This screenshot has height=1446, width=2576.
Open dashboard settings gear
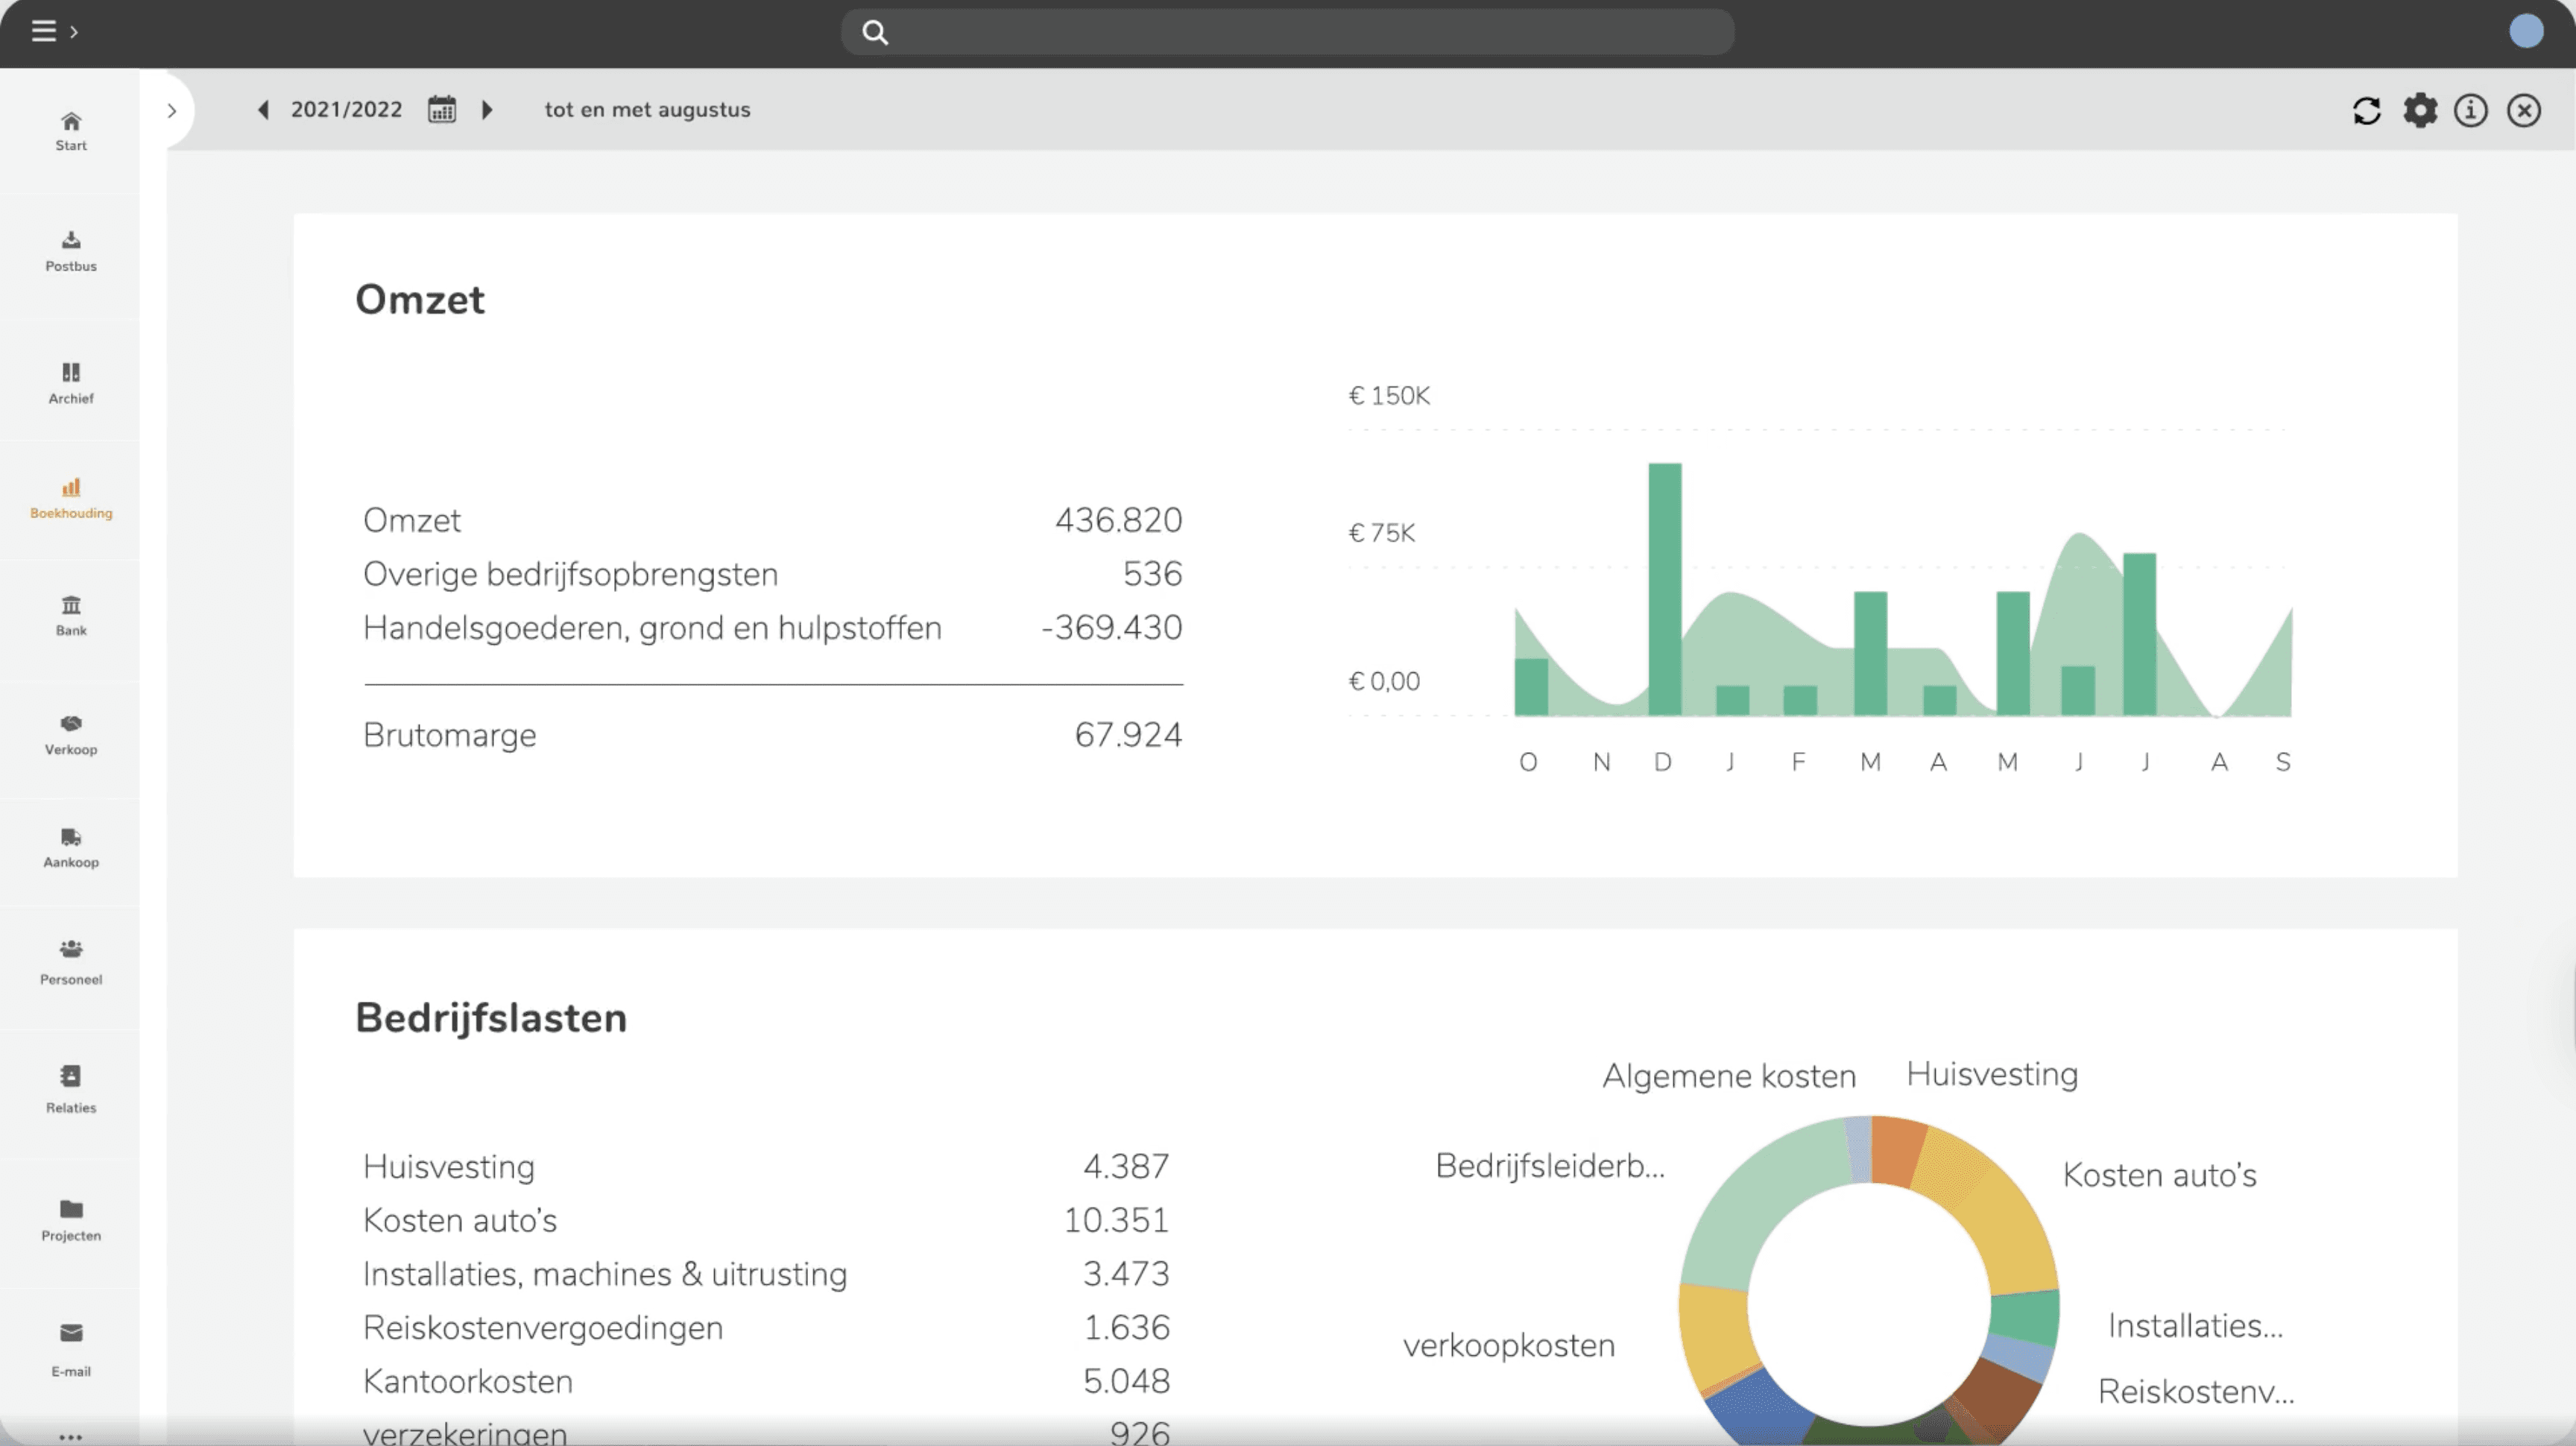click(2420, 110)
